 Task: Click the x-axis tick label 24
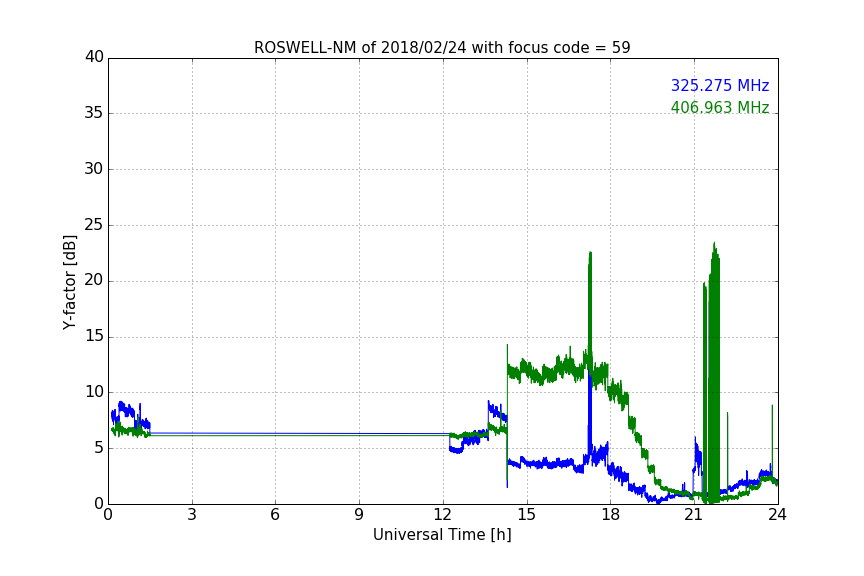(777, 515)
